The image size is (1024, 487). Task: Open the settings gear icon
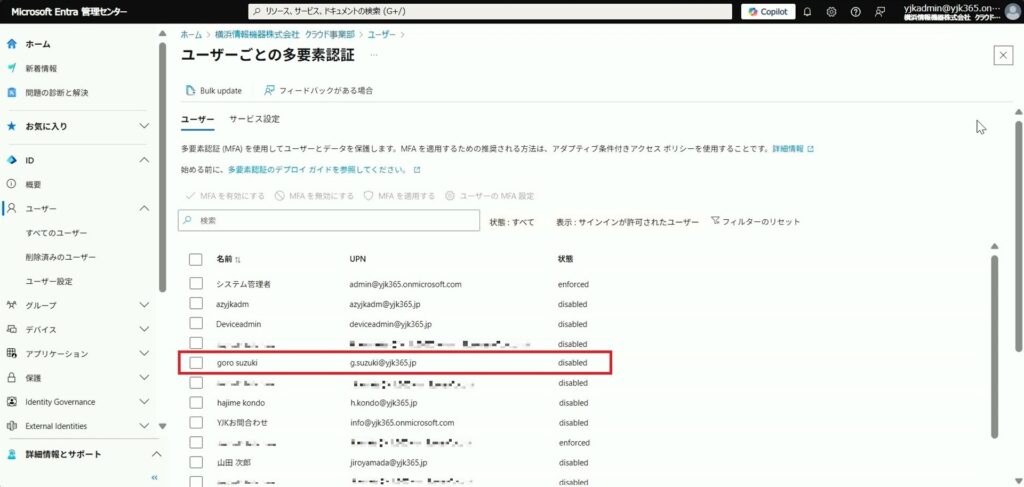[x=831, y=12]
